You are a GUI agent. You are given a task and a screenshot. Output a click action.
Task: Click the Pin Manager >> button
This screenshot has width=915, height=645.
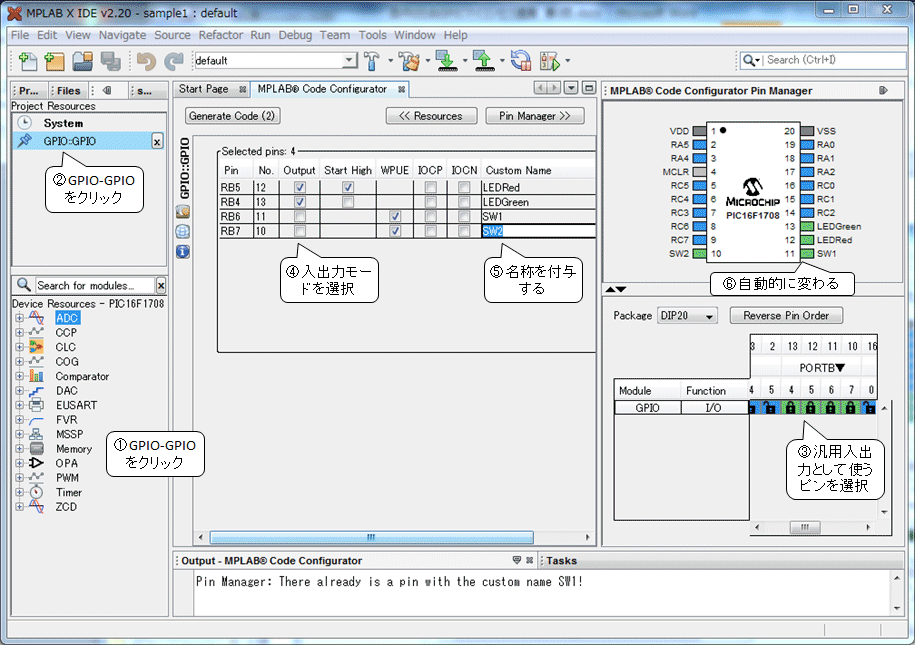535,116
